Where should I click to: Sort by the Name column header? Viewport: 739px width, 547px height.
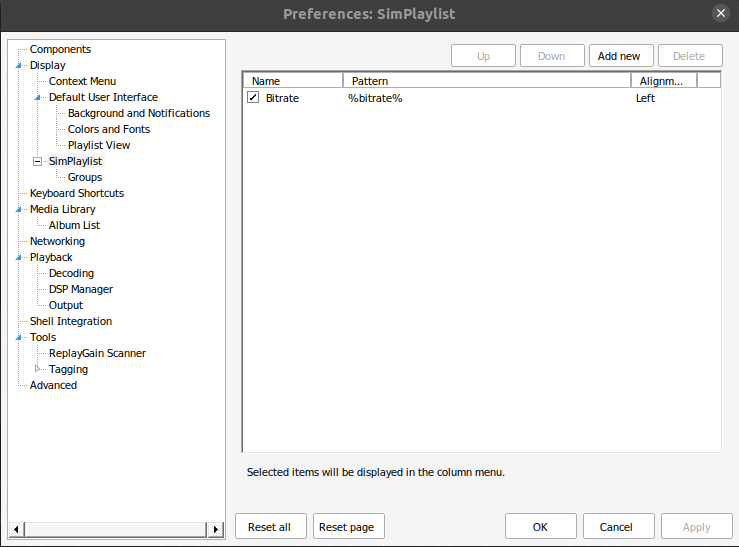pos(293,81)
